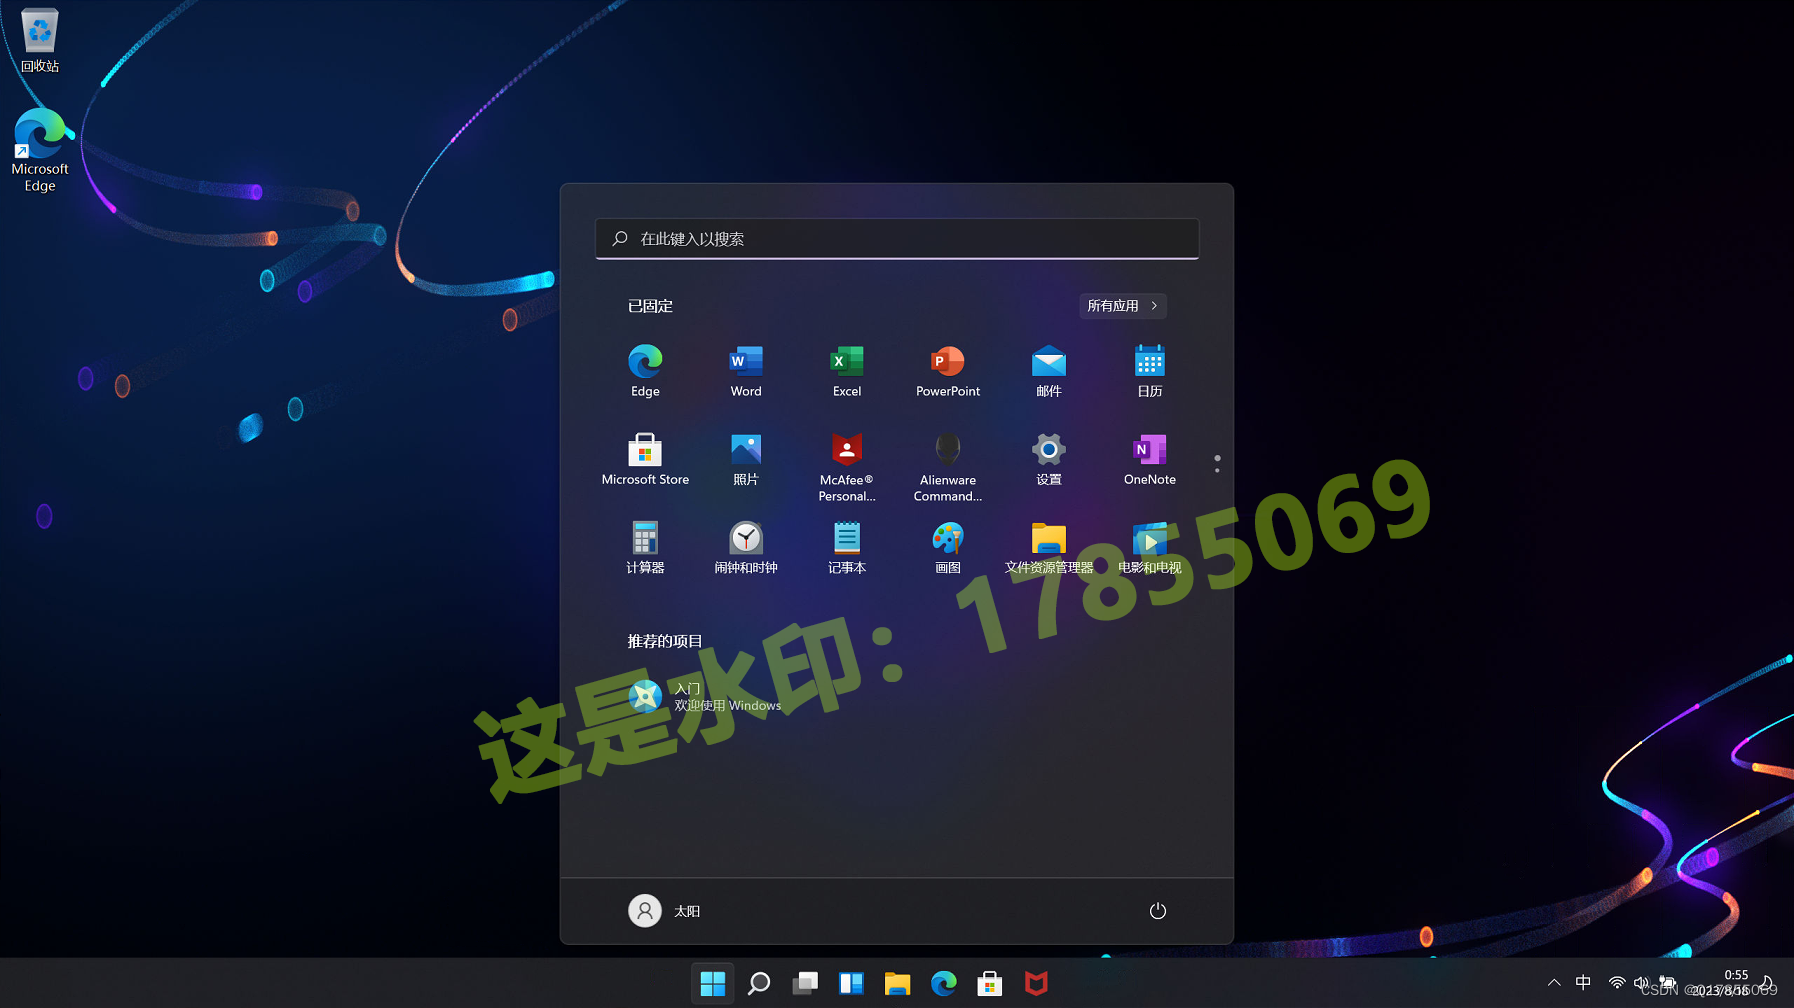Open the 邮件 mail app
The width and height of the screenshot is (1794, 1008).
(x=1049, y=371)
